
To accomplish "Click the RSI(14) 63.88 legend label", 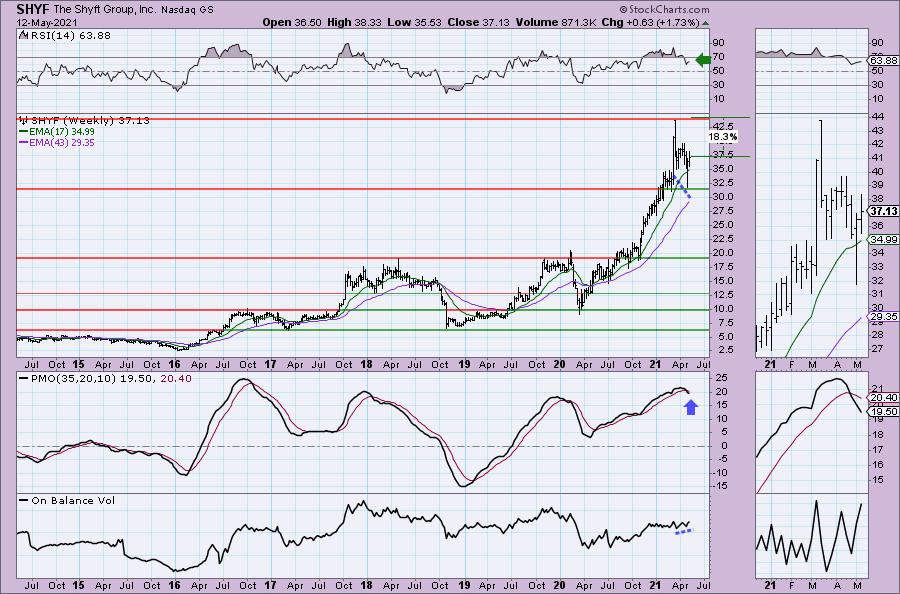I will pos(69,35).
